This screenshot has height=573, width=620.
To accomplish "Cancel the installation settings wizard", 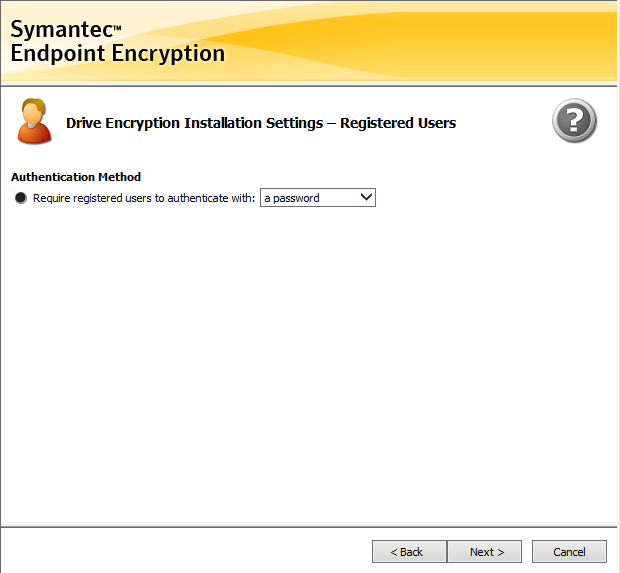I will click(x=569, y=552).
